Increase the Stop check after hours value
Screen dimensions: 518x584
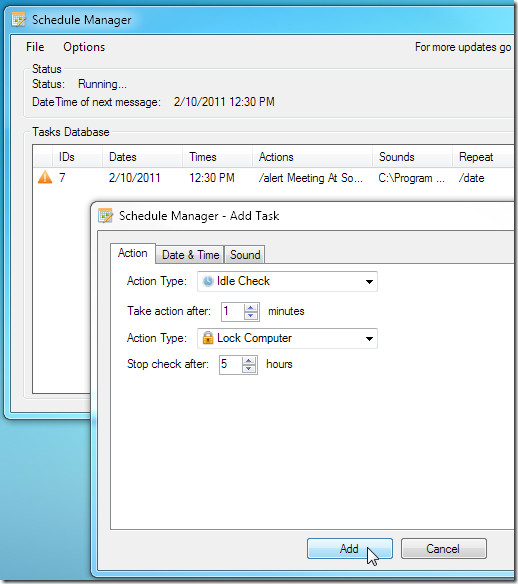coord(249,361)
